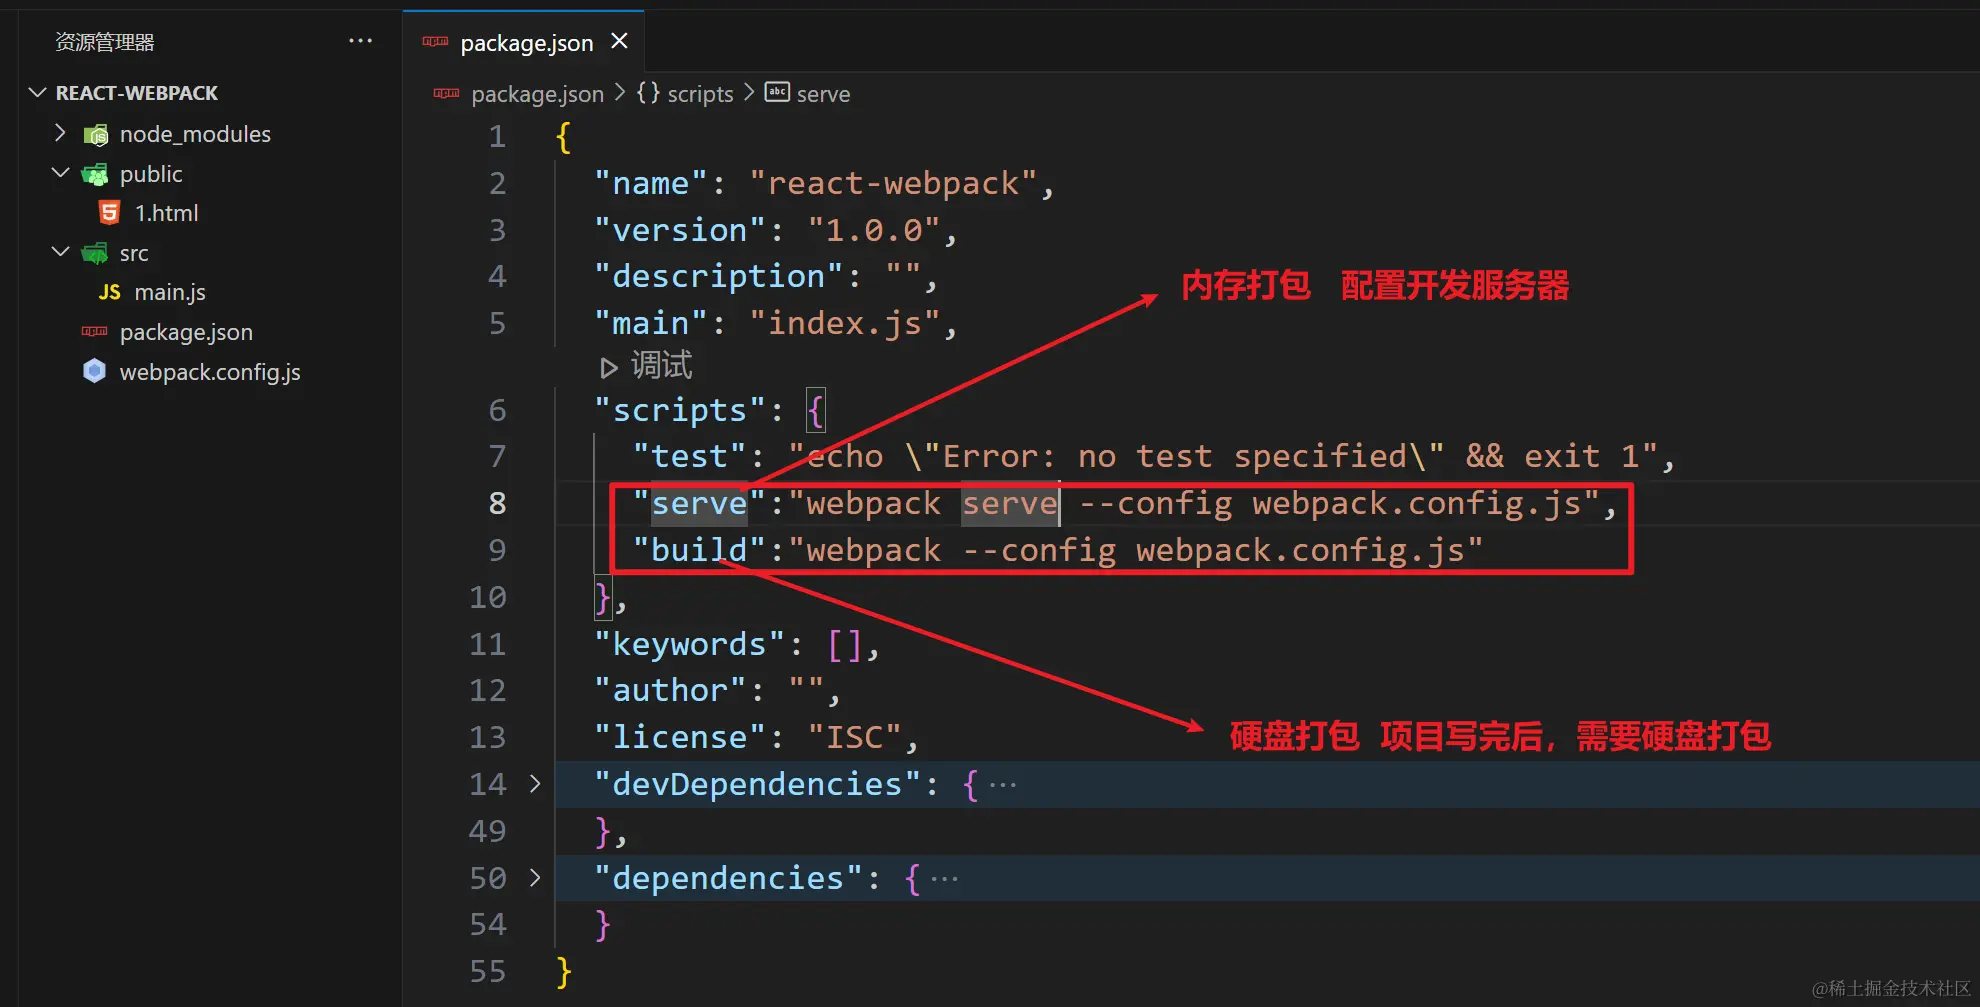This screenshot has width=1980, height=1007.
Task: Select the package.json editor tab
Action: (x=523, y=41)
